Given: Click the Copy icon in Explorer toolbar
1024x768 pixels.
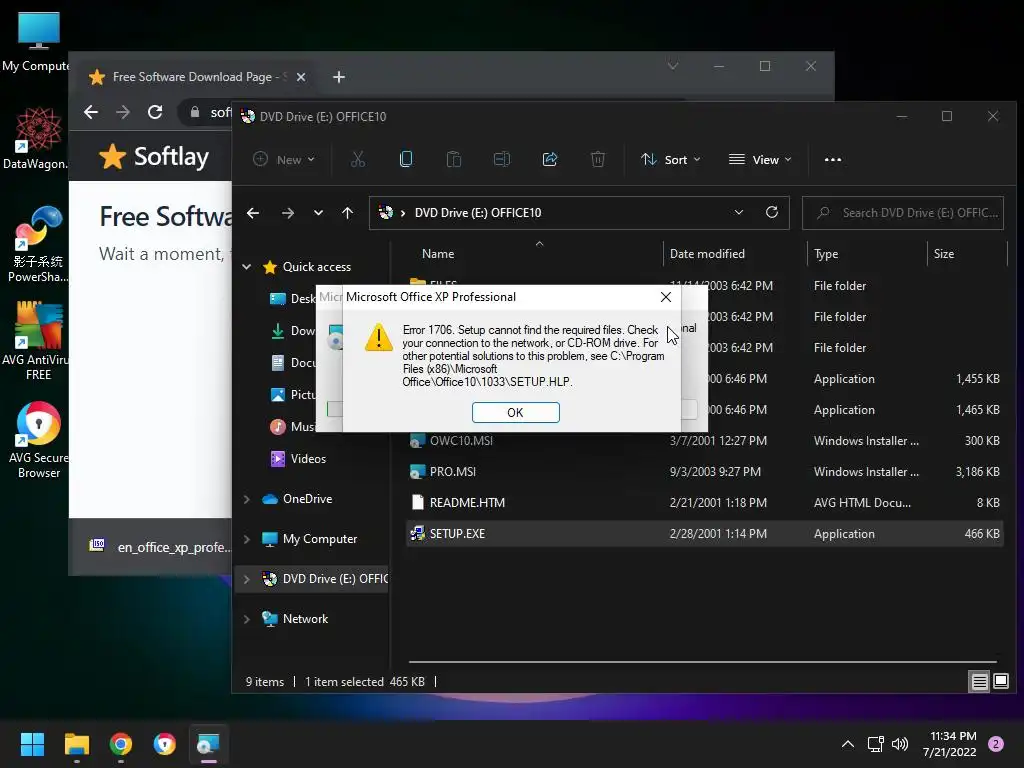Looking at the screenshot, I should point(406,159).
